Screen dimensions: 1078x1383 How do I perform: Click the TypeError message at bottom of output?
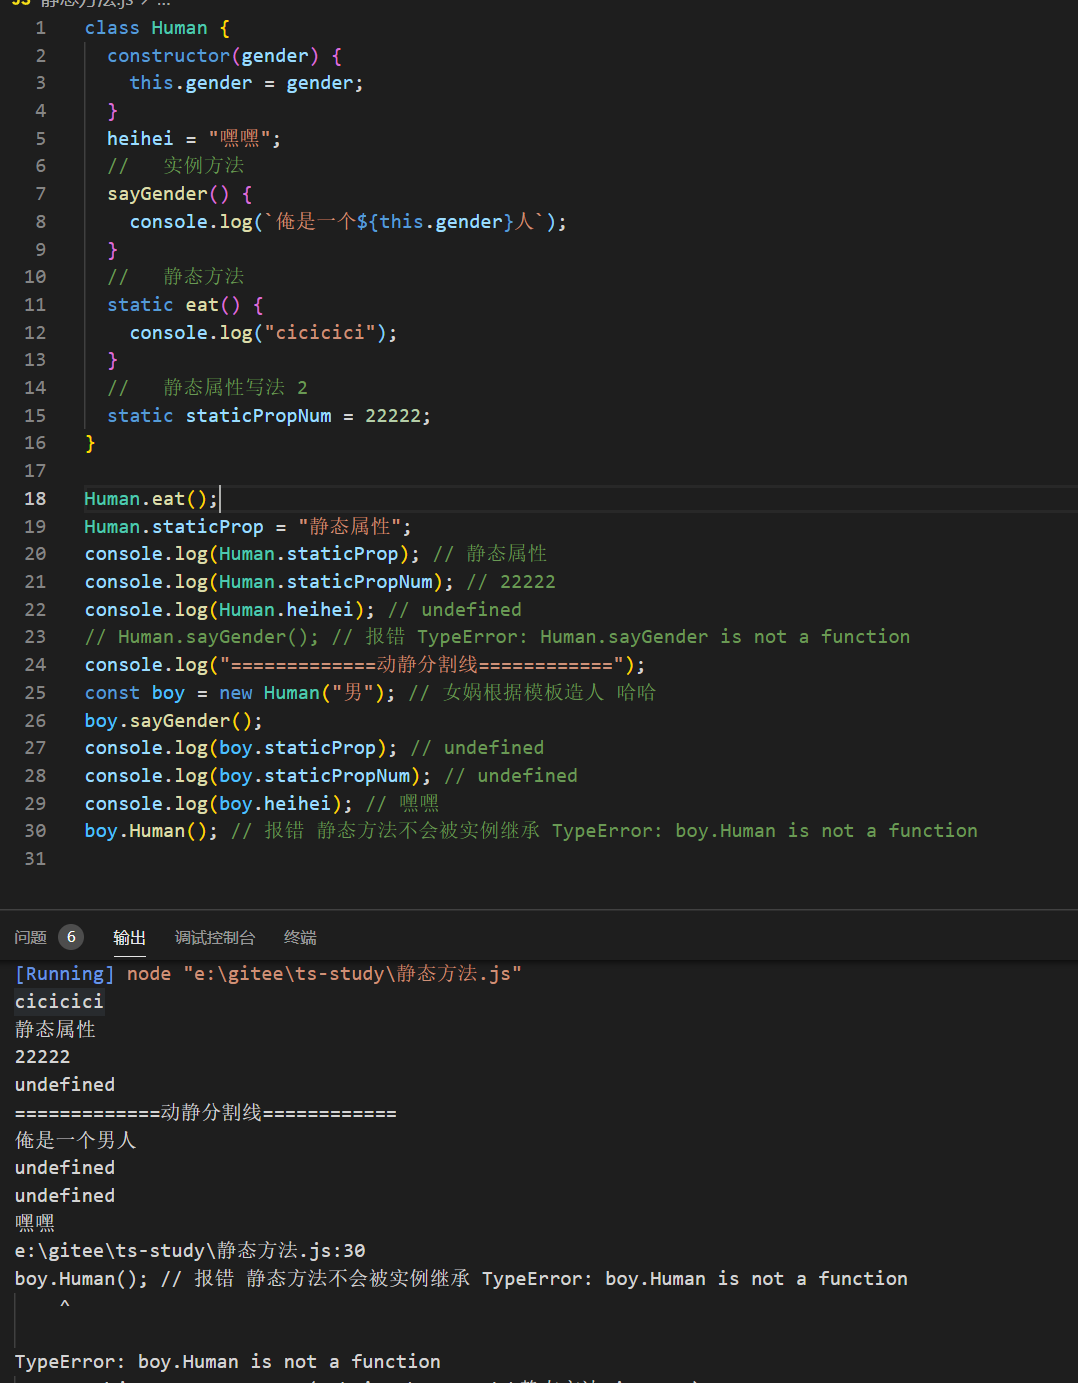(x=227, y=1361)
